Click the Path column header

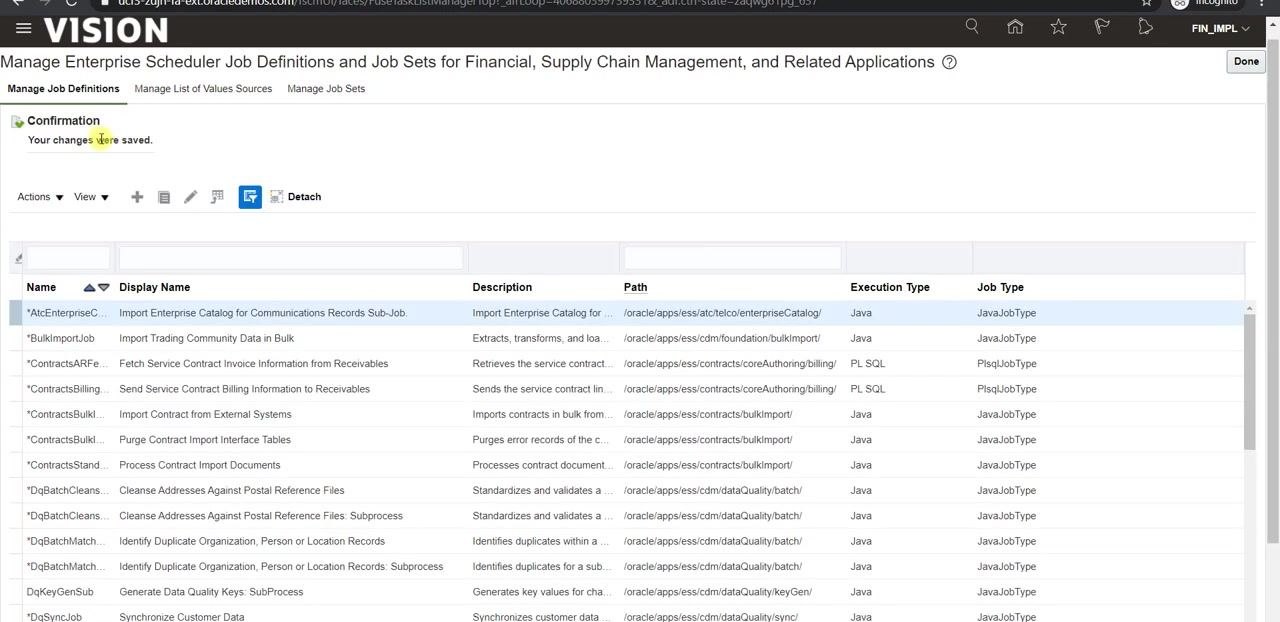[635, 287]
